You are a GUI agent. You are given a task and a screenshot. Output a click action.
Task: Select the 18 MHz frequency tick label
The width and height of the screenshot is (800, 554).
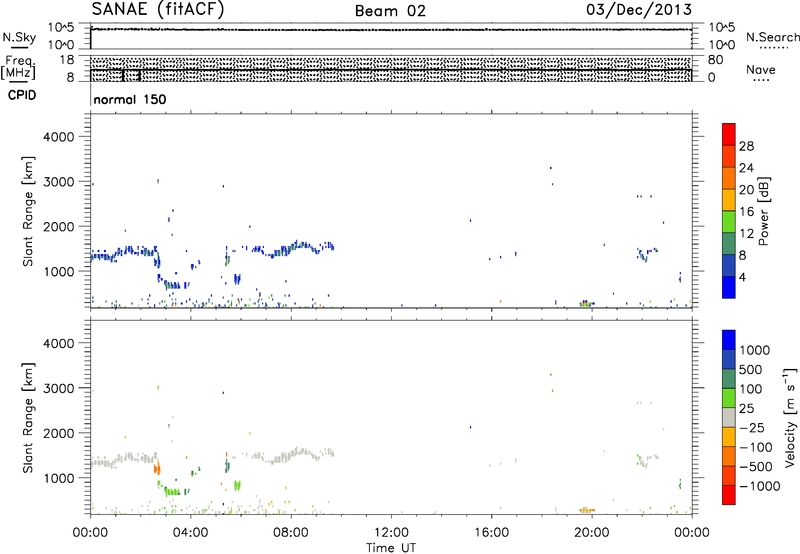[67, 60]
